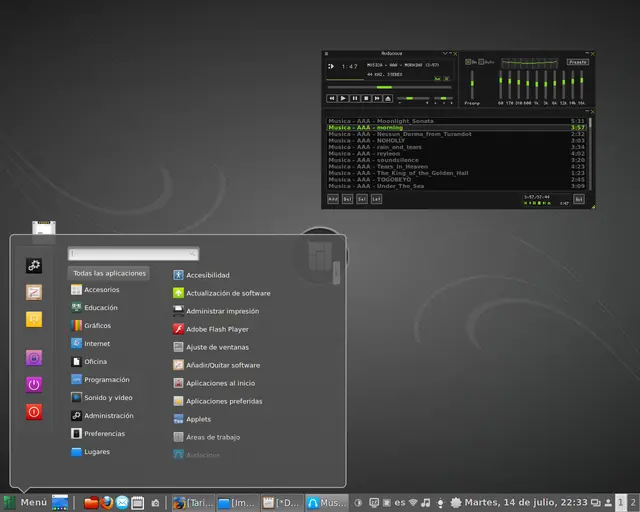
Task: Skip to previous track in Audacious
Action: click(331, 98)
